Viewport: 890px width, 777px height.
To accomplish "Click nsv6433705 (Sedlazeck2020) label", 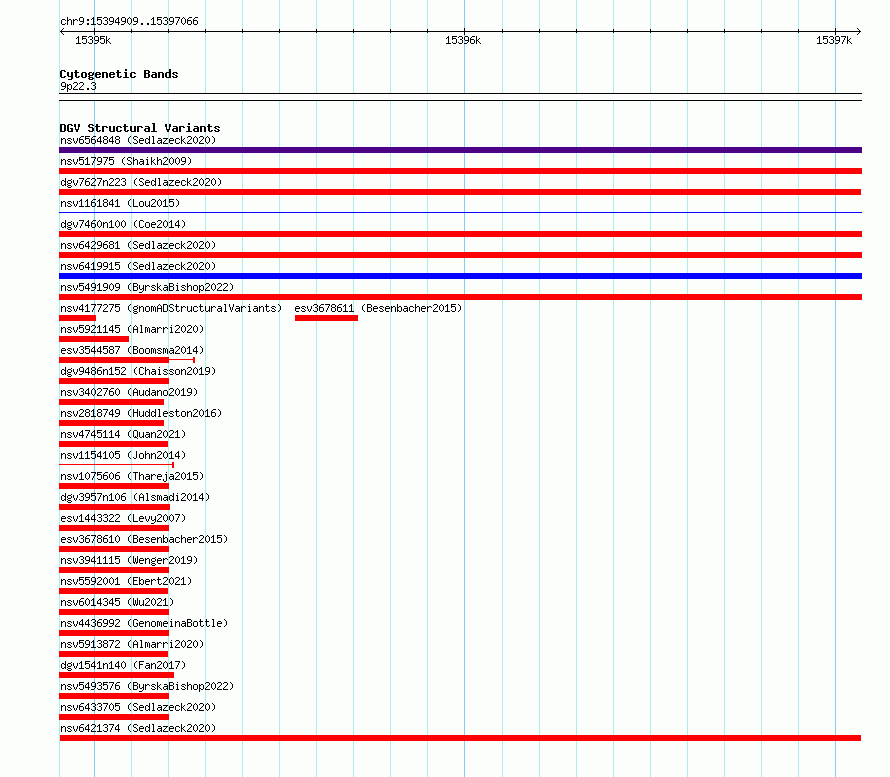I will tap(138, 707).
